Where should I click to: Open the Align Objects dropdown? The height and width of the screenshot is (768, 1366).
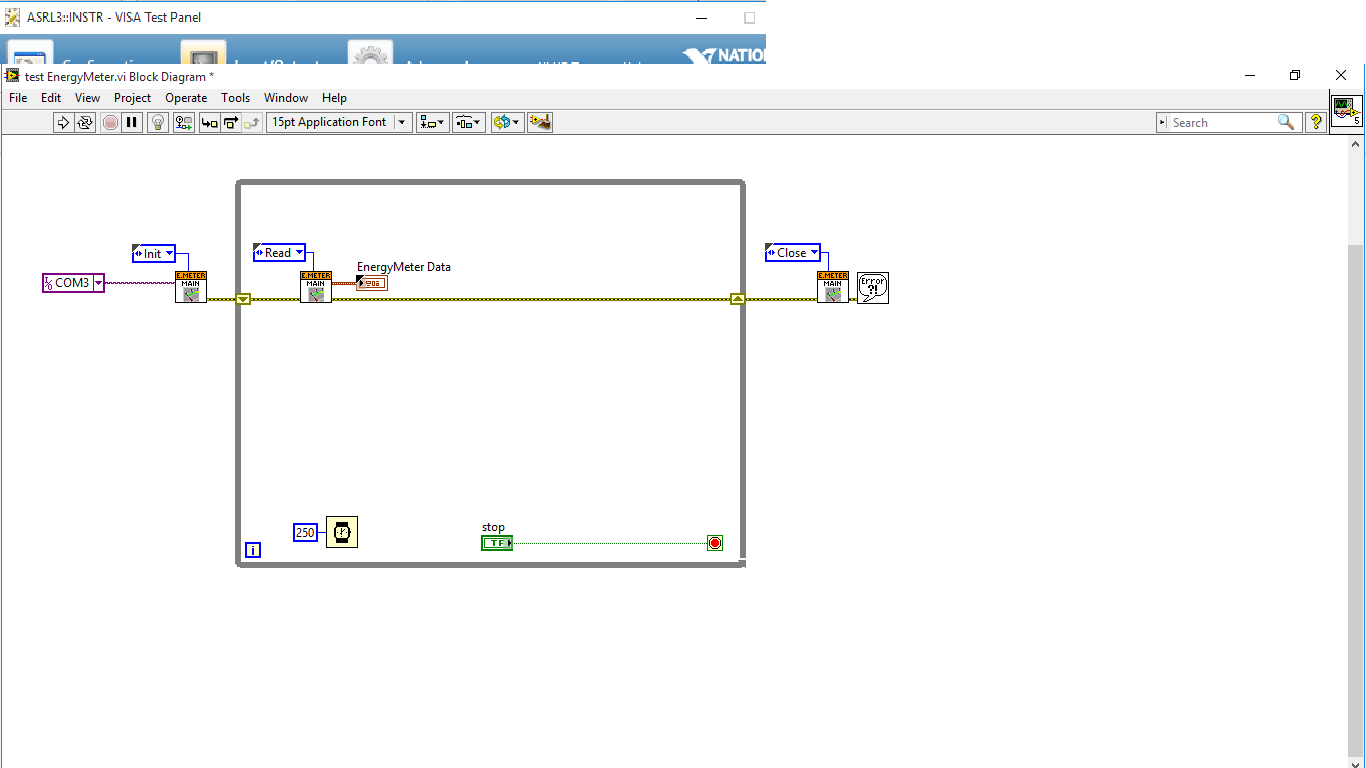(x=433, y=122)
